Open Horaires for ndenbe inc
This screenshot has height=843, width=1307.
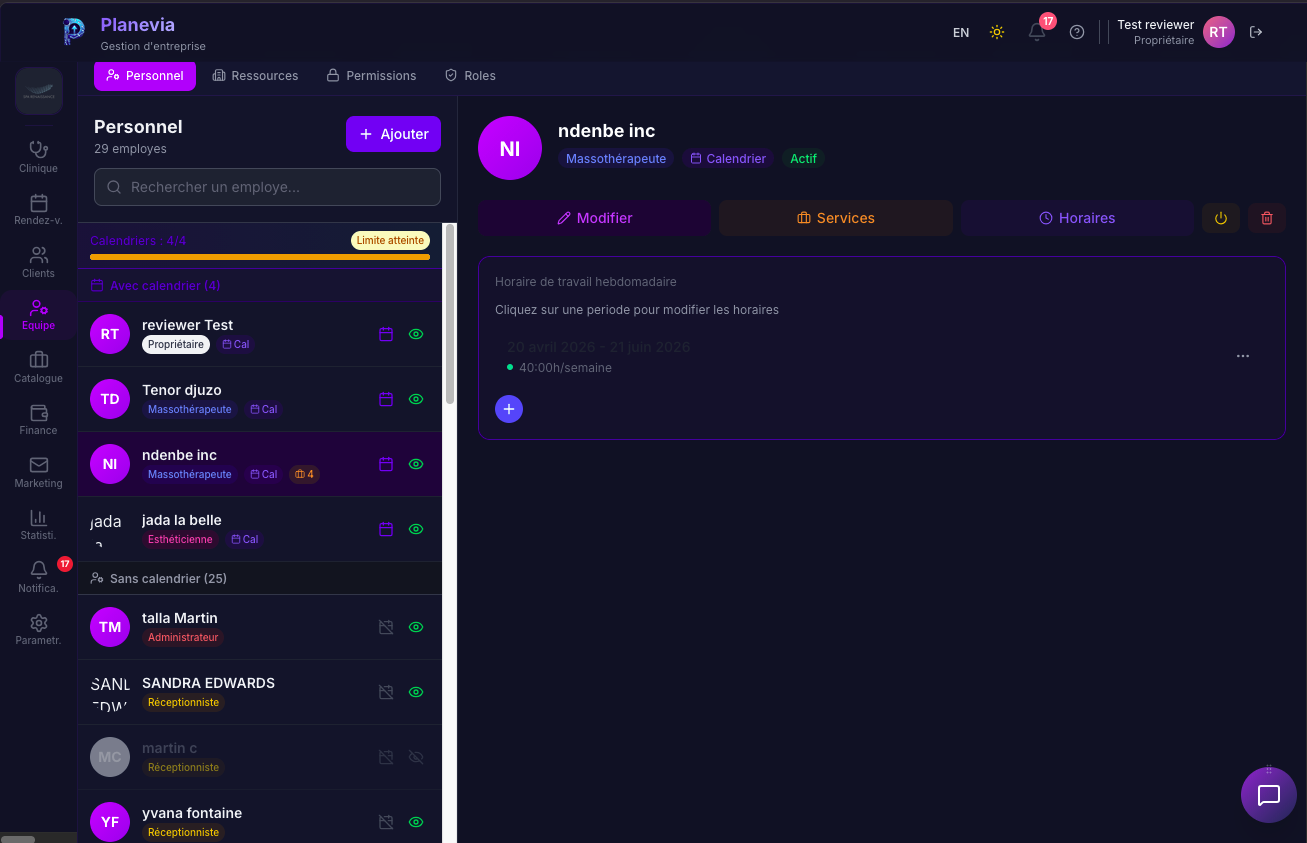tap(1077, 218)
